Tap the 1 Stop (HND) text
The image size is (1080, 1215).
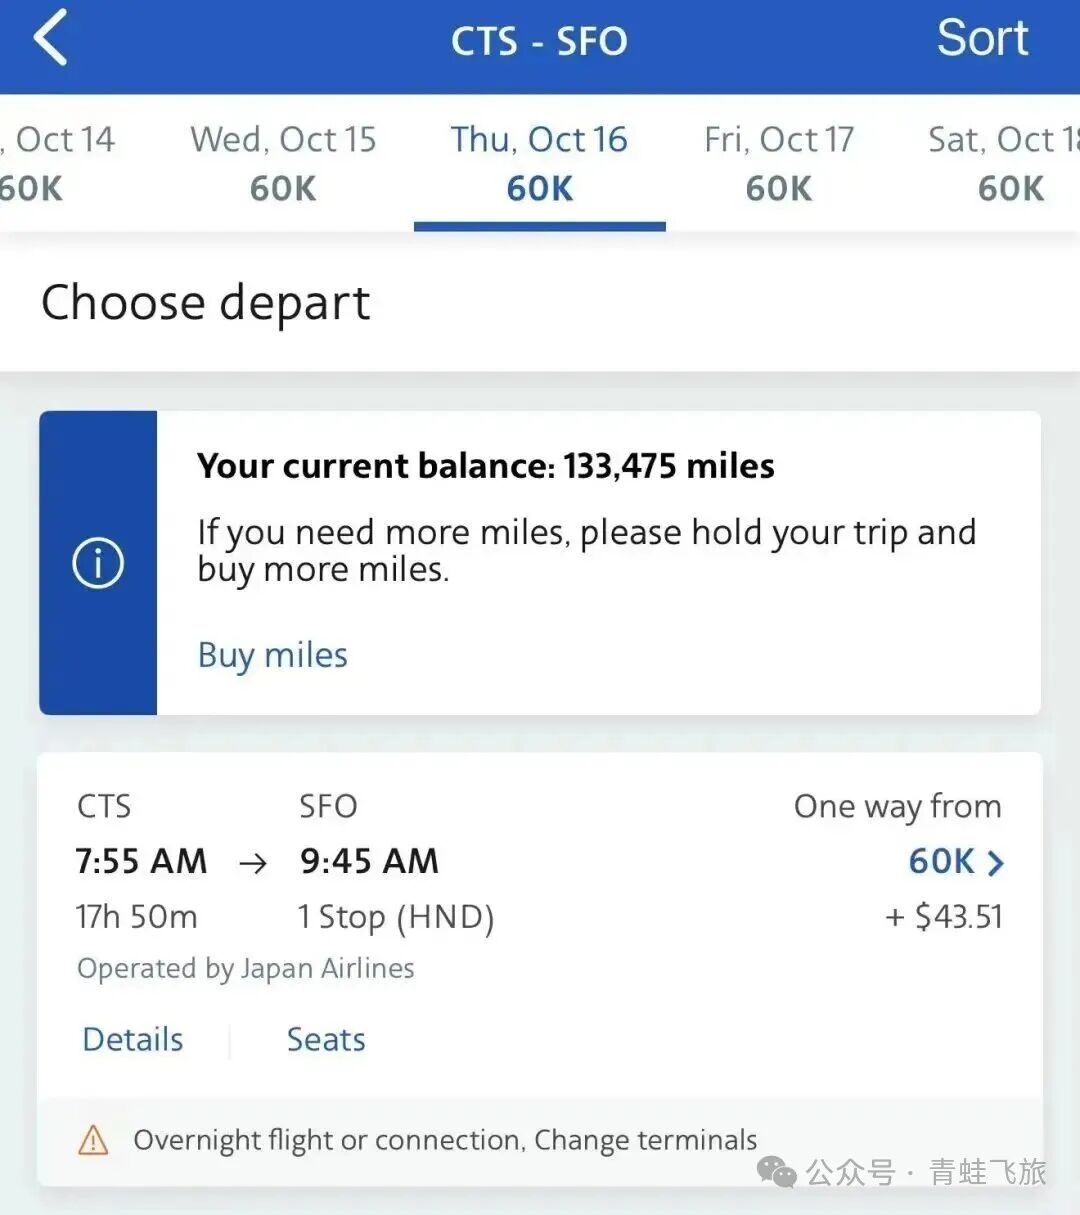tap(396, 917)
